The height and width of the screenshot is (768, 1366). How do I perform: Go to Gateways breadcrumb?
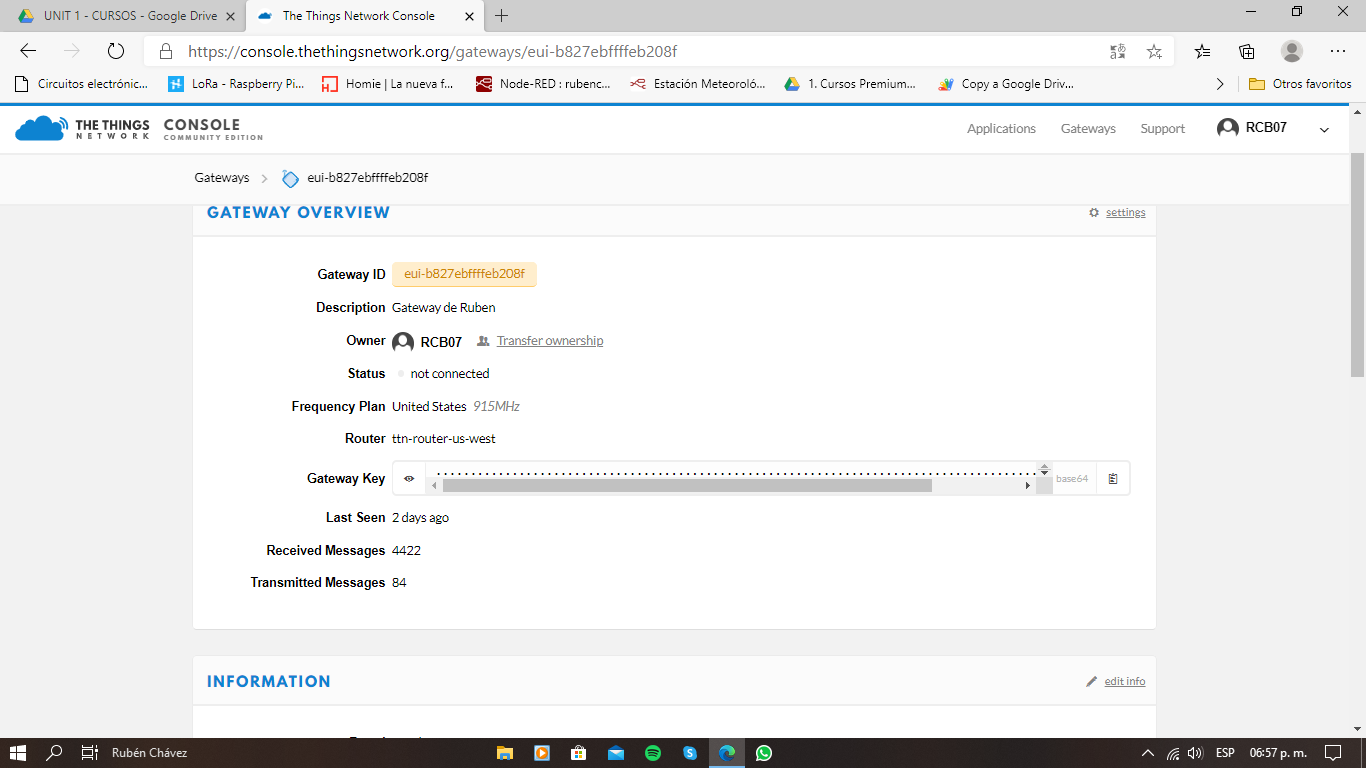click(222, 178)
